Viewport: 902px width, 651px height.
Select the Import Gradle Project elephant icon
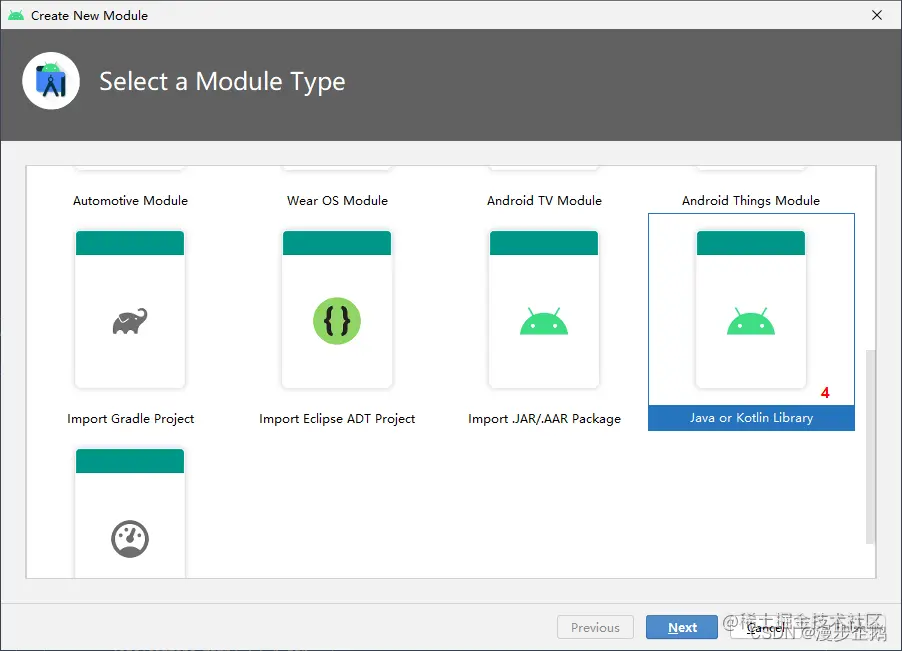click(x=130, y=321)
